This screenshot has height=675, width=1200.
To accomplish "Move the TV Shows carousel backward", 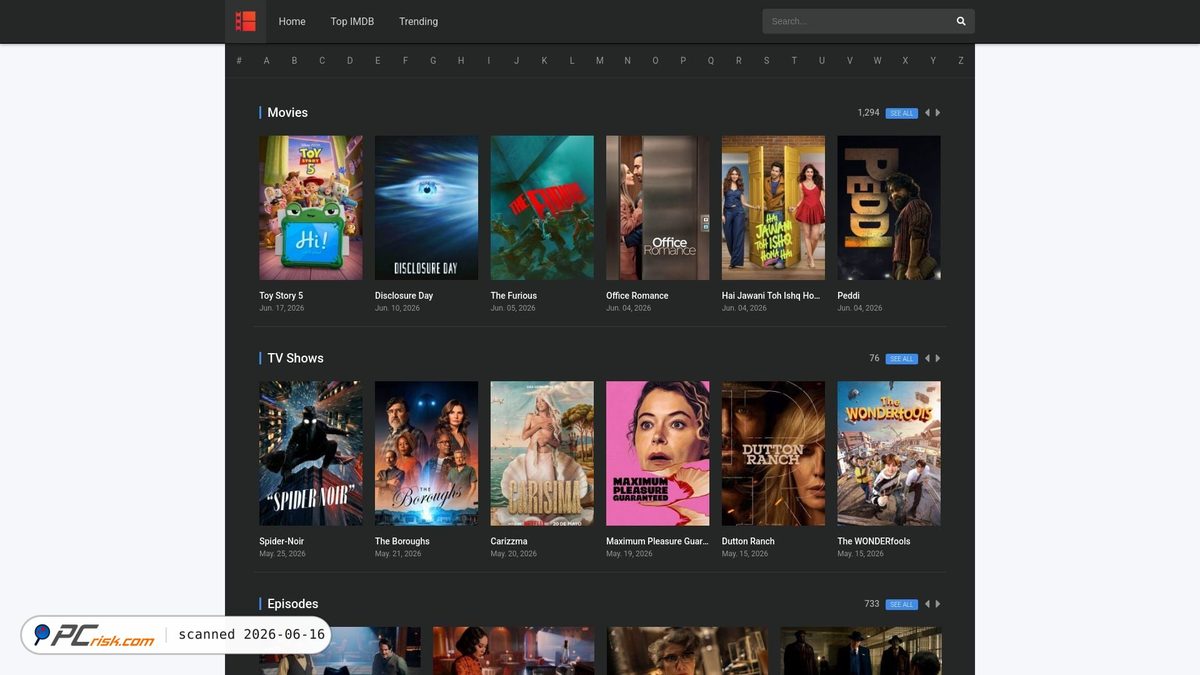I will 927,358.
